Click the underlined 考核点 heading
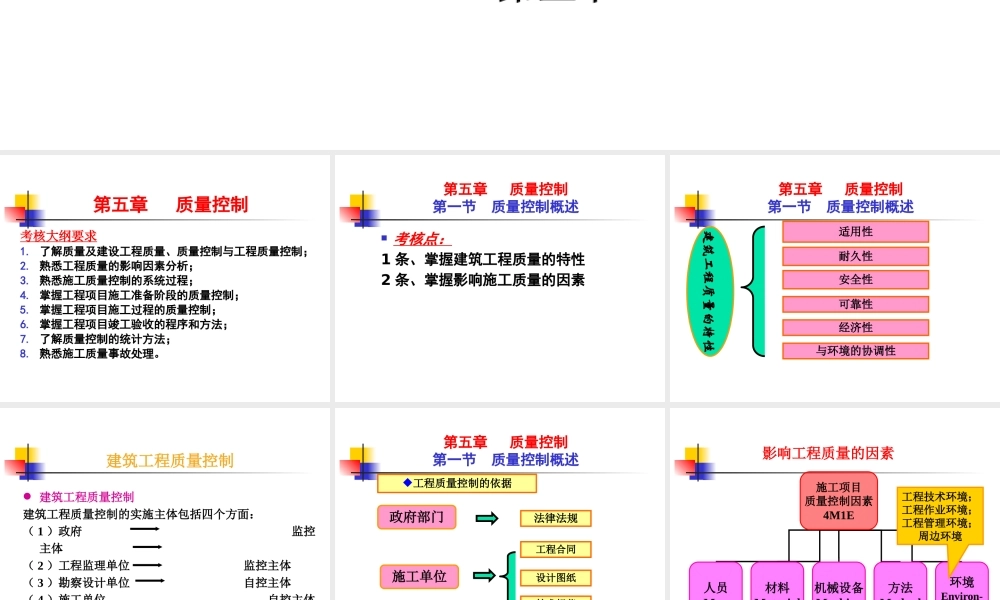 pos(420,239)
